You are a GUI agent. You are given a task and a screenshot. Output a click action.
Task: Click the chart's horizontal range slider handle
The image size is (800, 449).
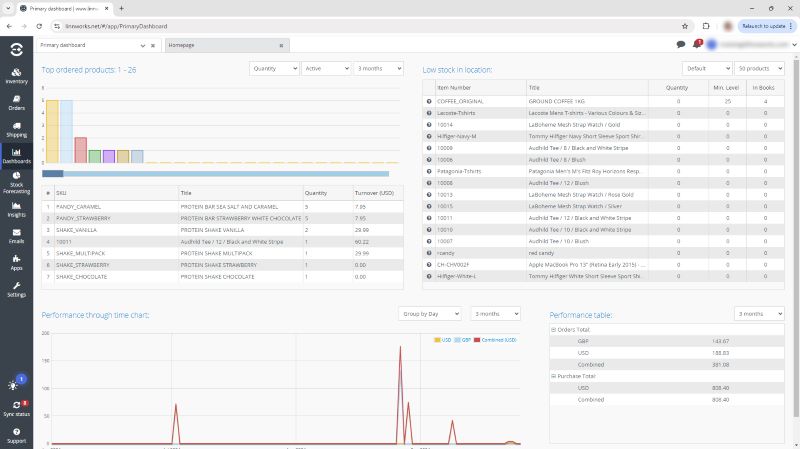53,173
